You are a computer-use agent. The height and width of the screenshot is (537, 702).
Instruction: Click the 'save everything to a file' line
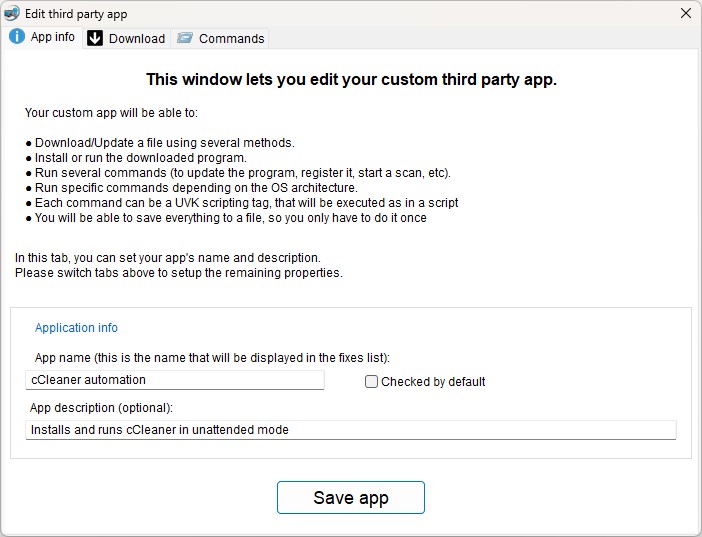226,218
